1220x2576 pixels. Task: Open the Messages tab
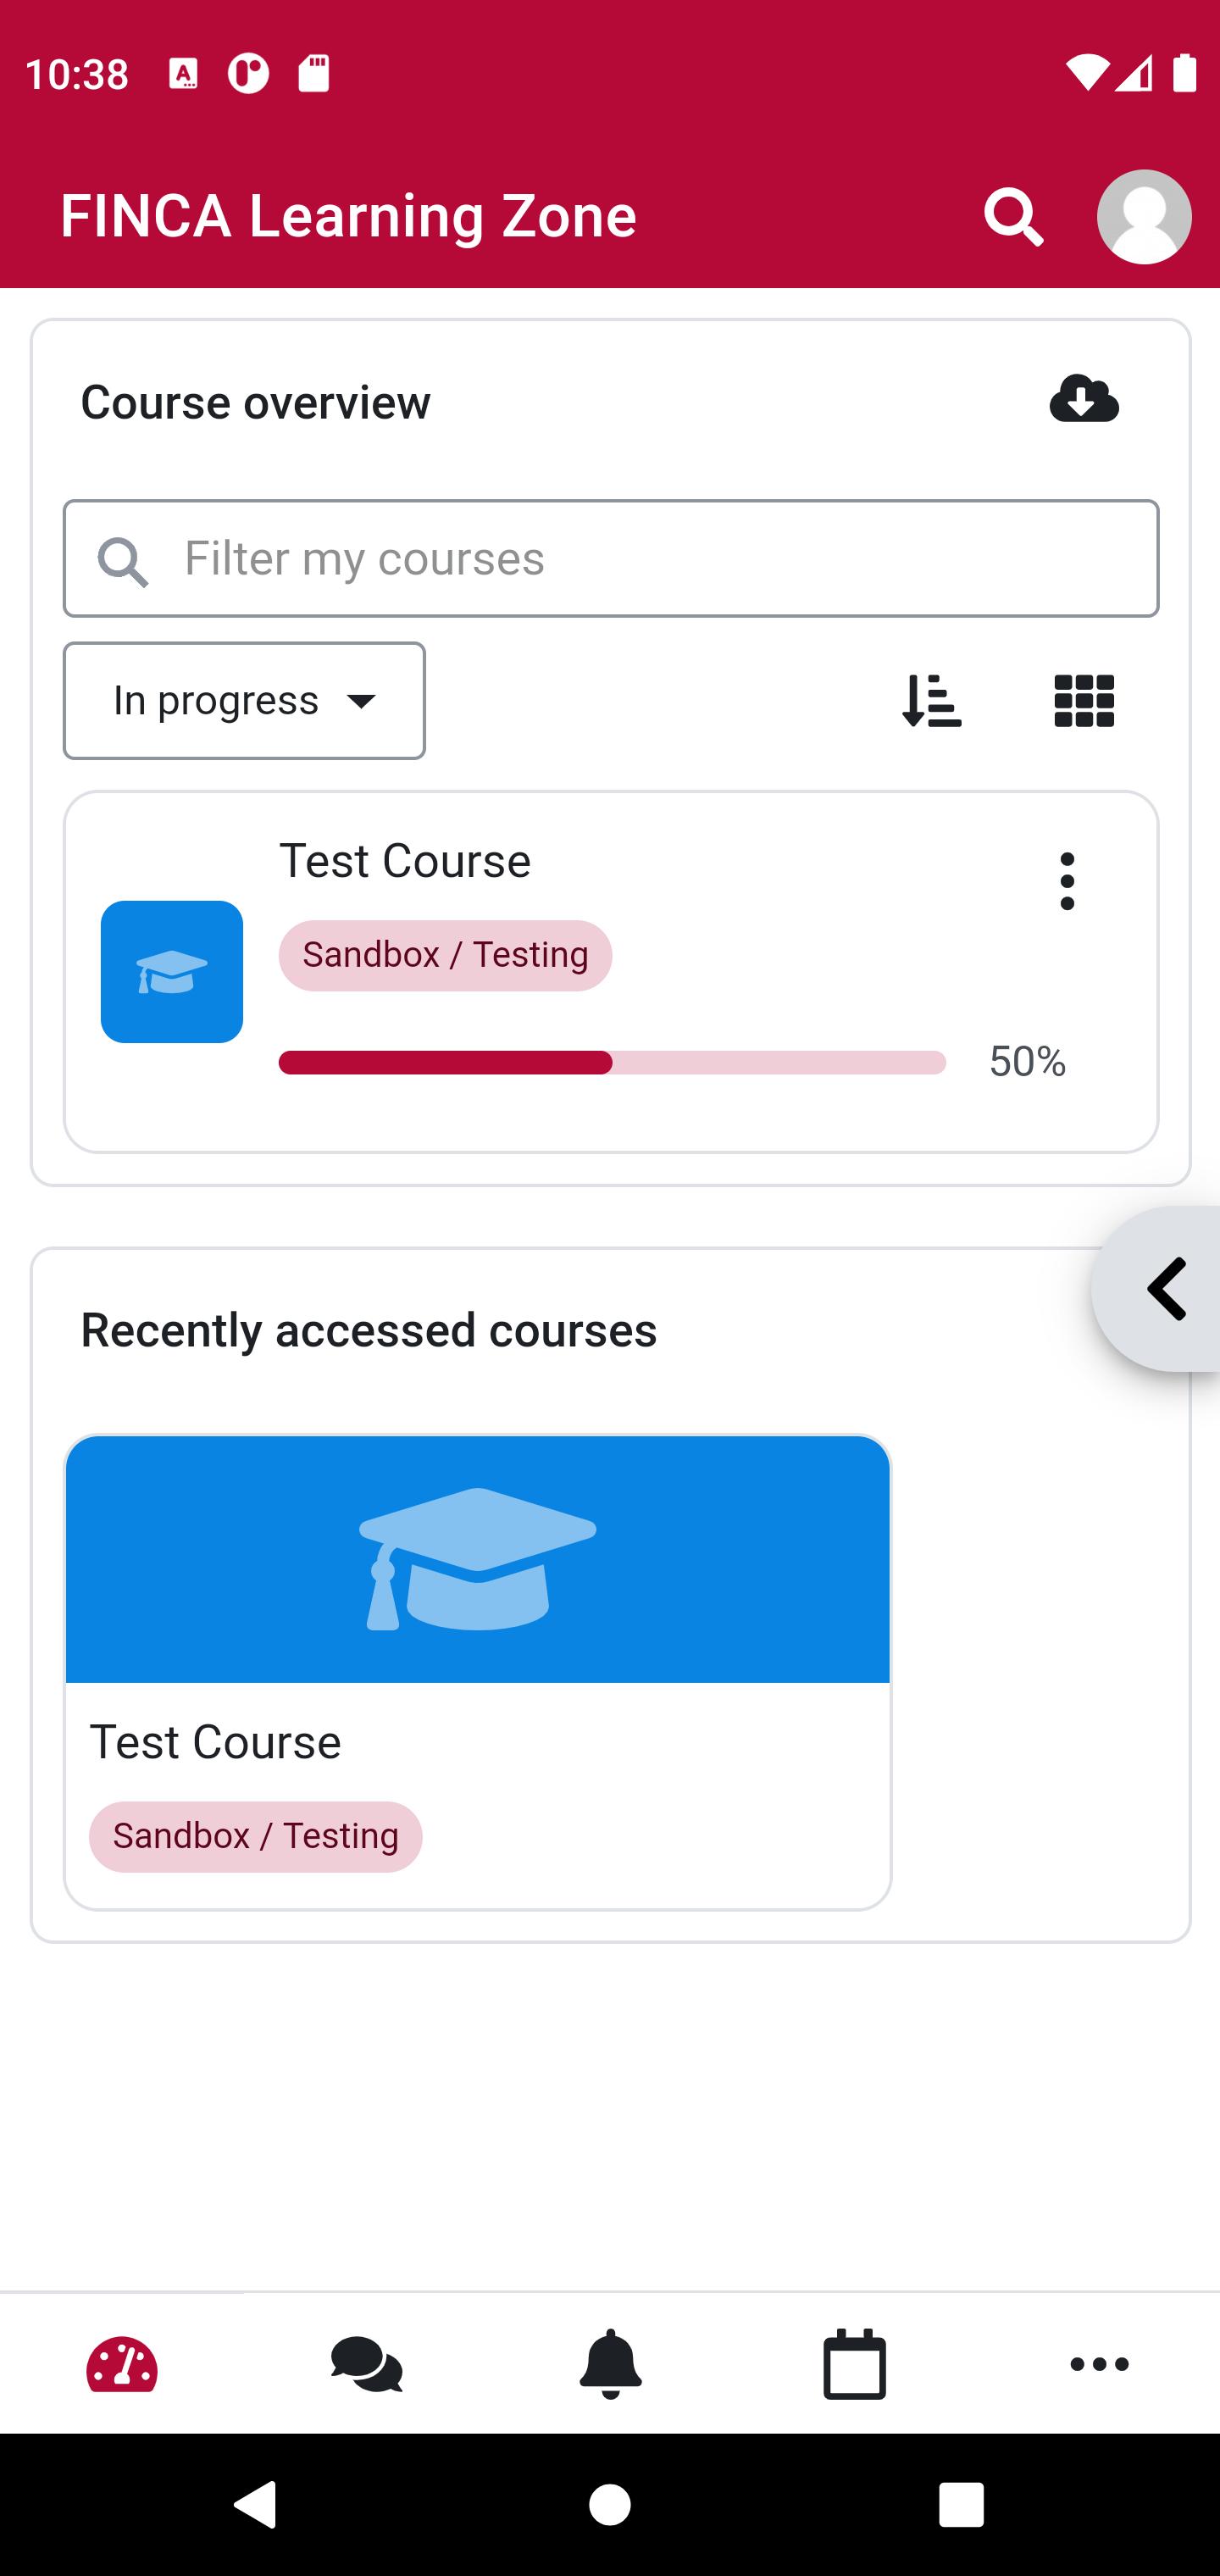[366, 2364]
